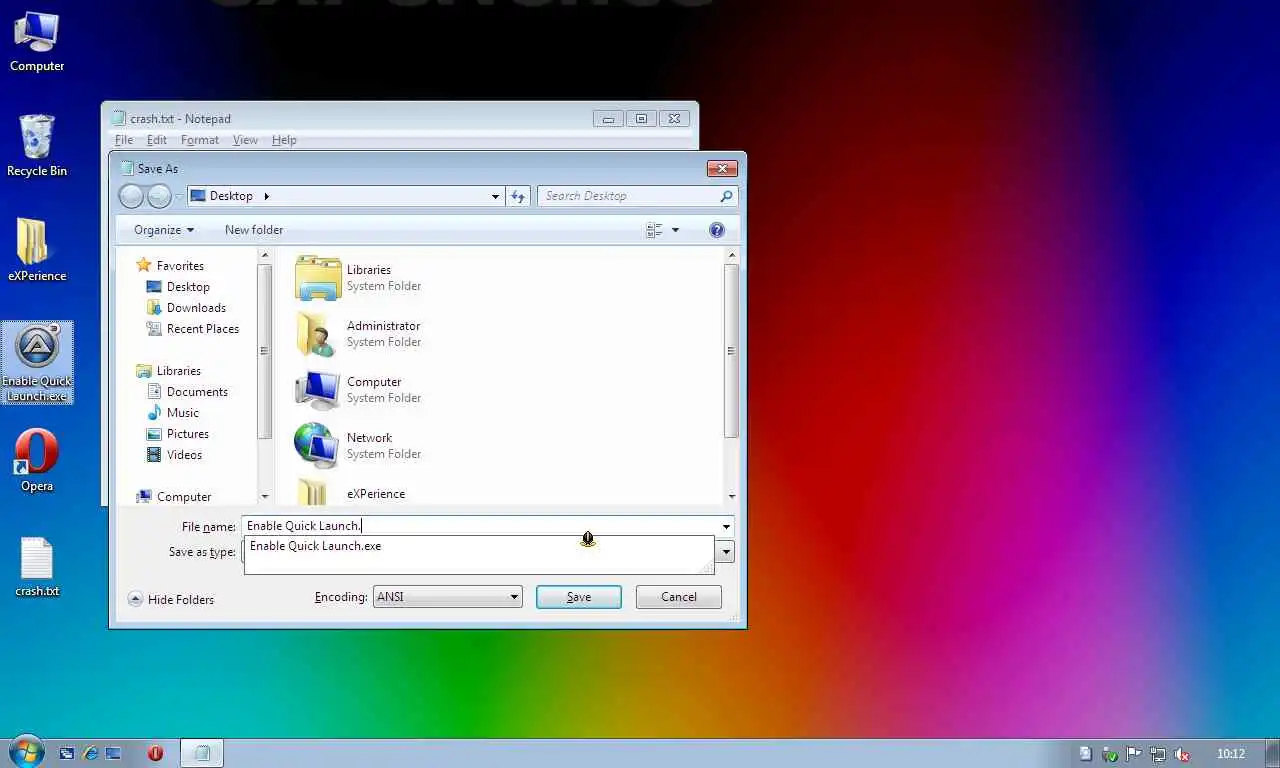Image resolution: width=1280 pixels, height=768 pixels.
Task: Click the Change your view icon
Action: [x=654, y=230]
